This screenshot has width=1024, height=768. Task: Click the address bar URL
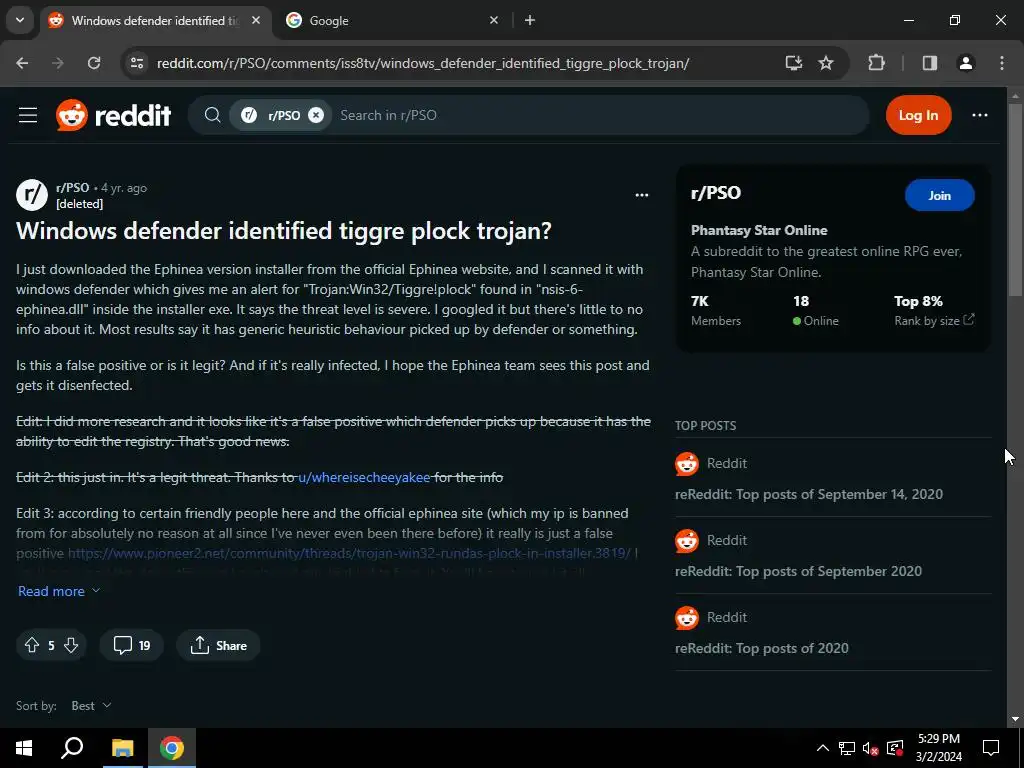coord(423,63)
